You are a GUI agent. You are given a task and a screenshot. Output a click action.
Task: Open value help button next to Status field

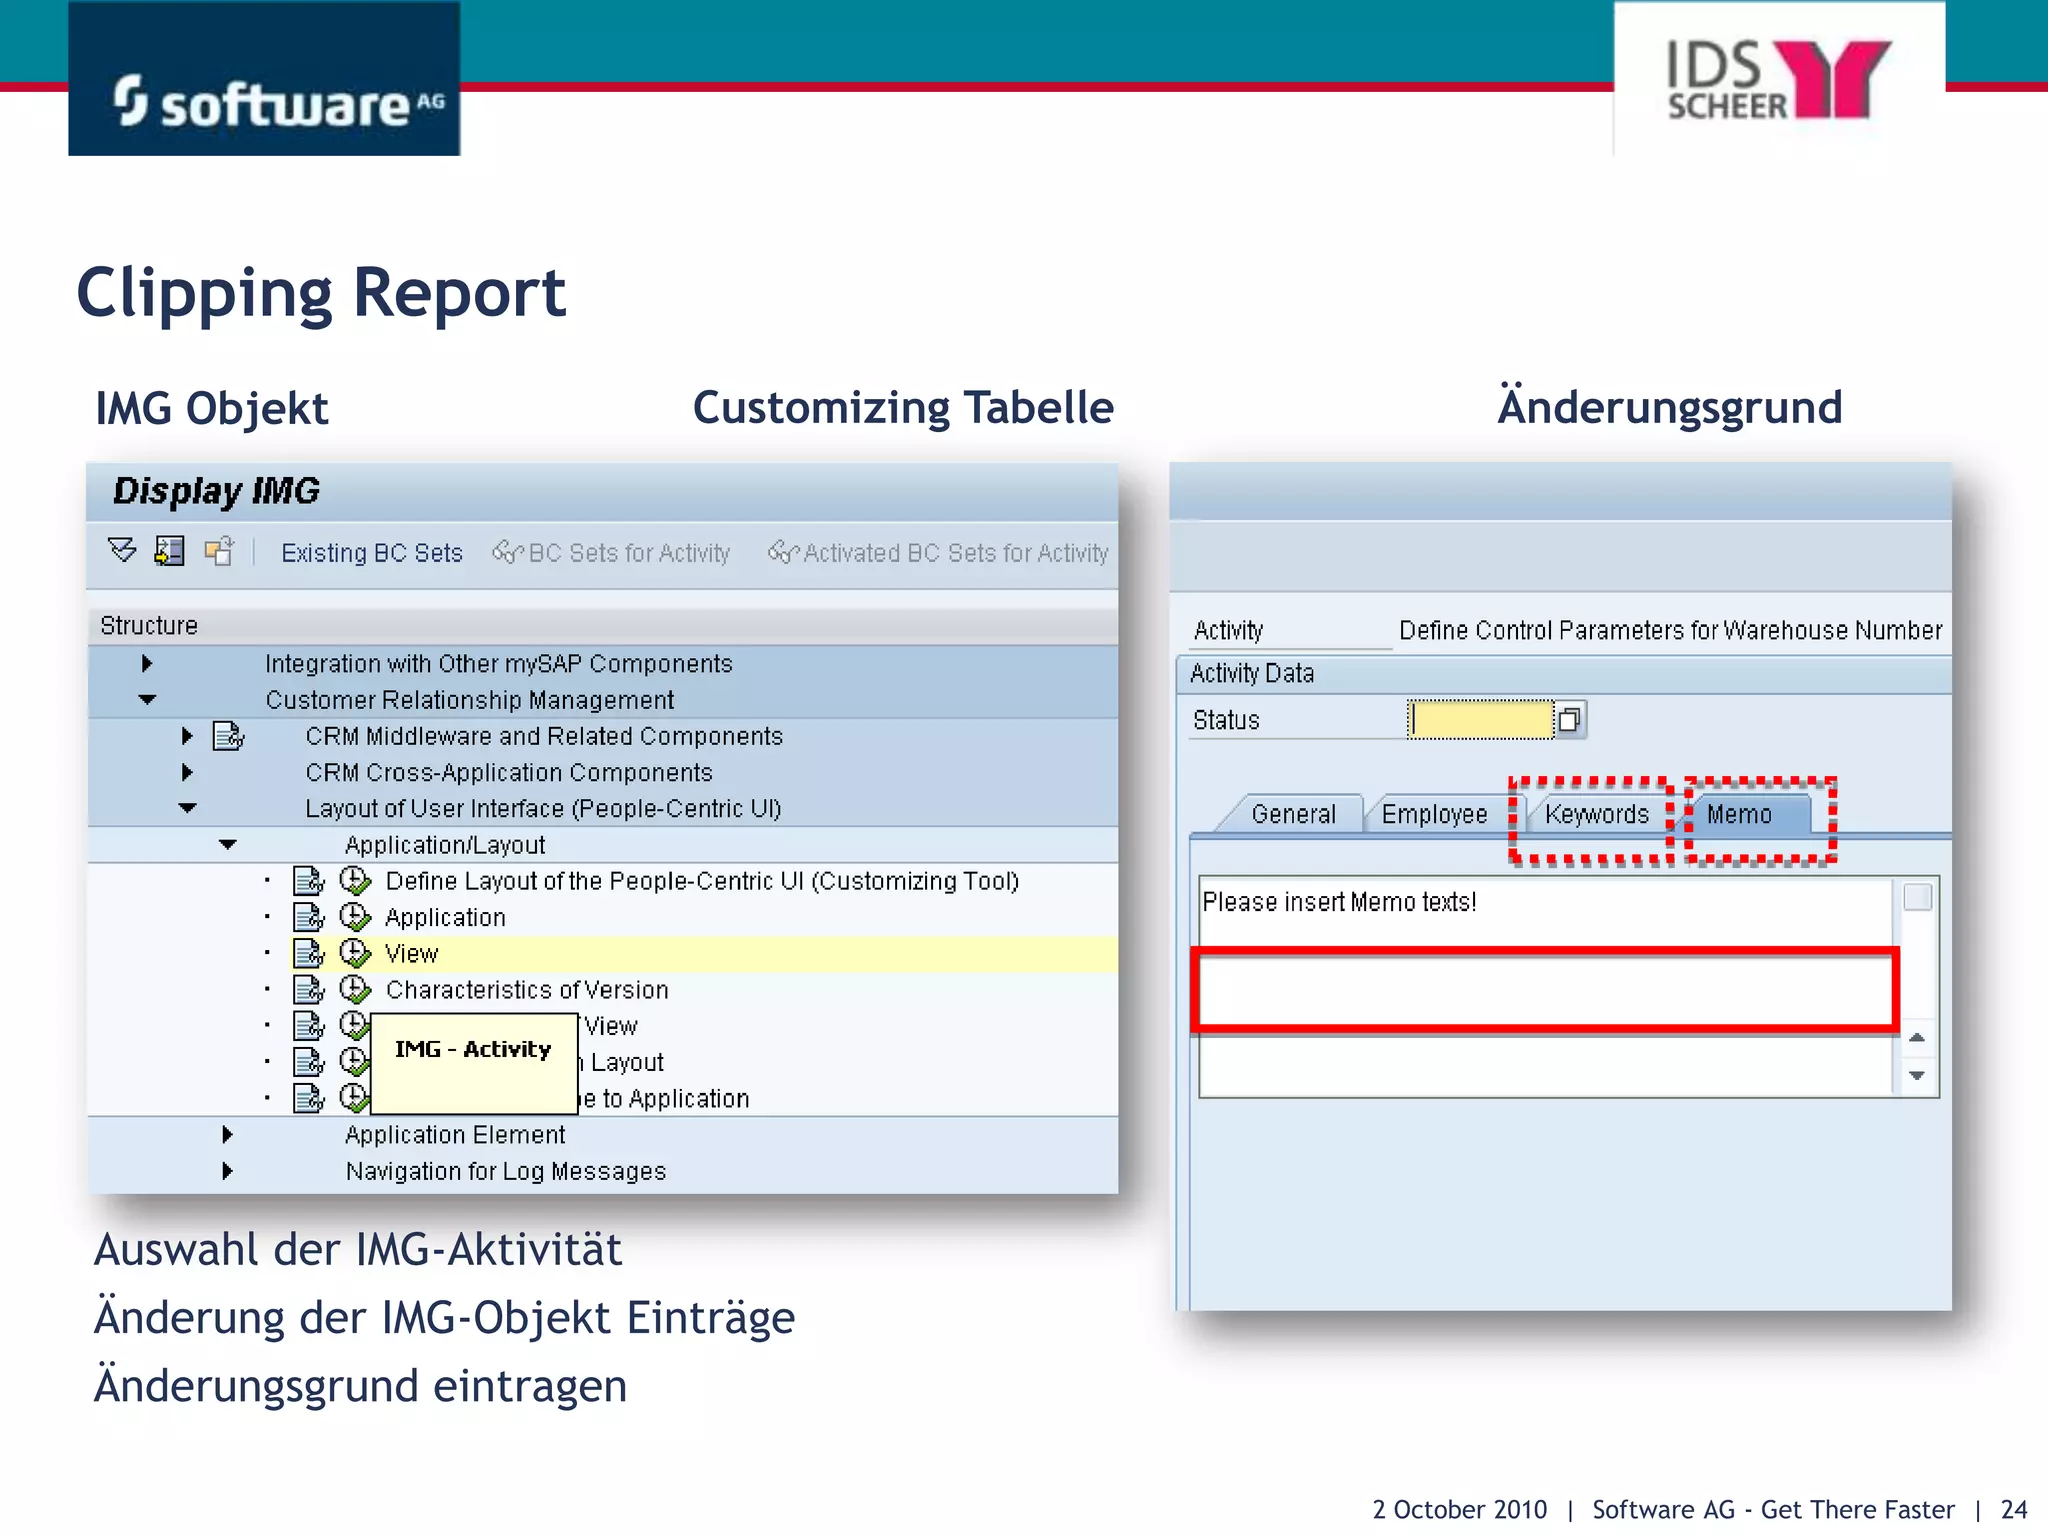[1569, 719]
